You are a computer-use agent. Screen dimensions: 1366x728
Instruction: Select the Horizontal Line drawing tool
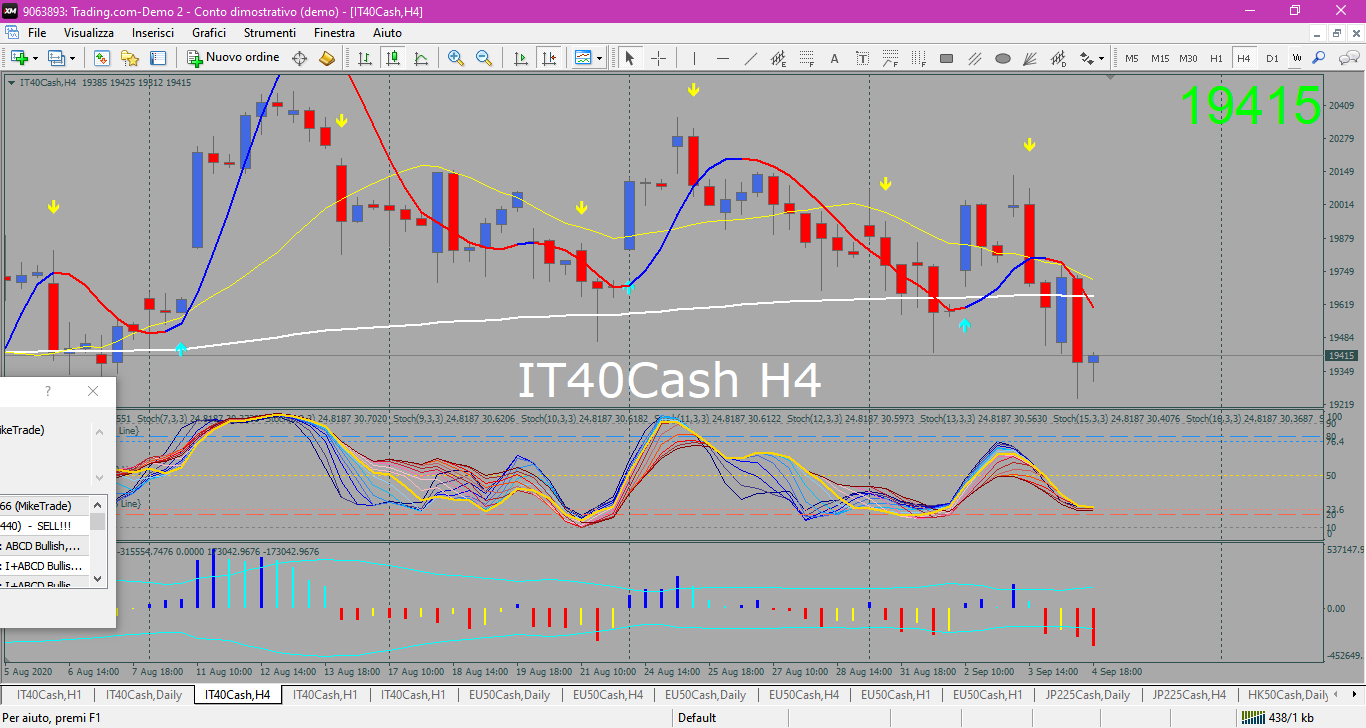(x=723, y=58)
